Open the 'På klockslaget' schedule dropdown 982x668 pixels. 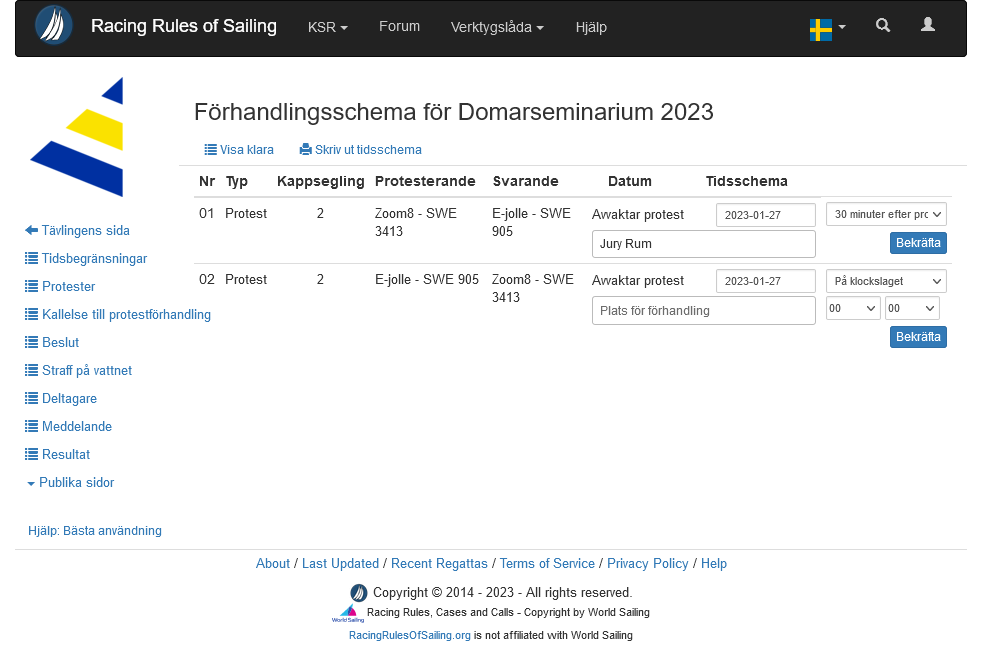(886, 281)
